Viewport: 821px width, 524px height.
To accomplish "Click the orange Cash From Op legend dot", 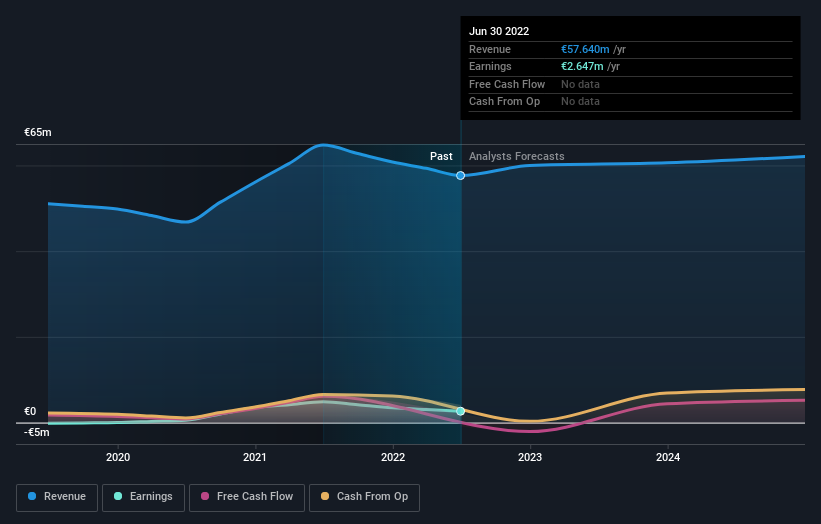I will click(325, 496).
